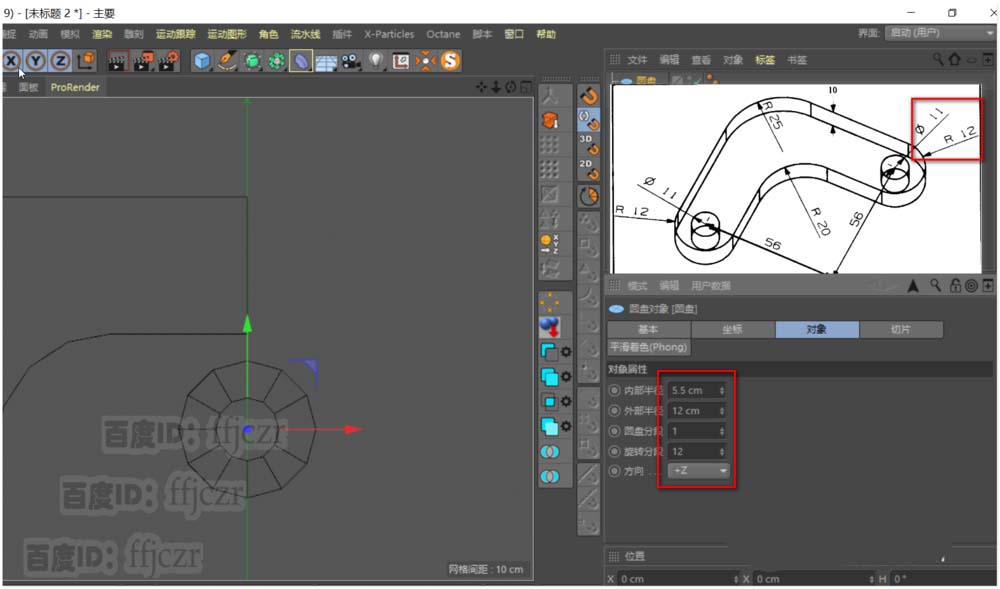
Task: Switch the coordinate system icon
Action: (x=85, y=61)
